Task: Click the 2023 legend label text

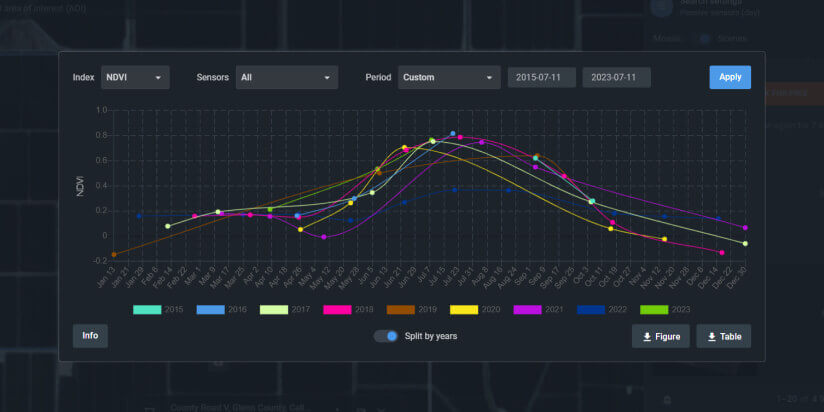Action: point(681,310)
